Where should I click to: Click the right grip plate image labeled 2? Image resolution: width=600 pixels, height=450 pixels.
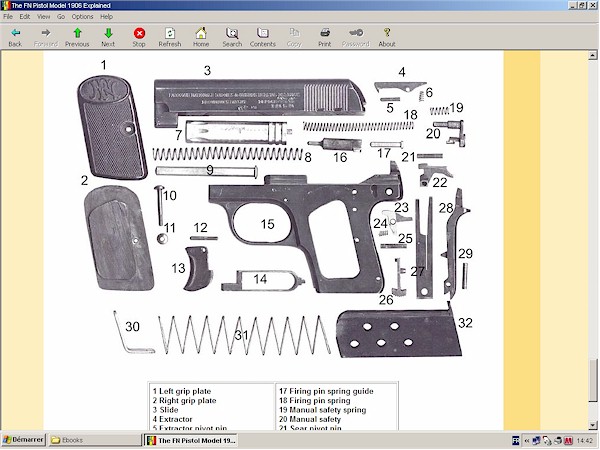pos(119,238)
